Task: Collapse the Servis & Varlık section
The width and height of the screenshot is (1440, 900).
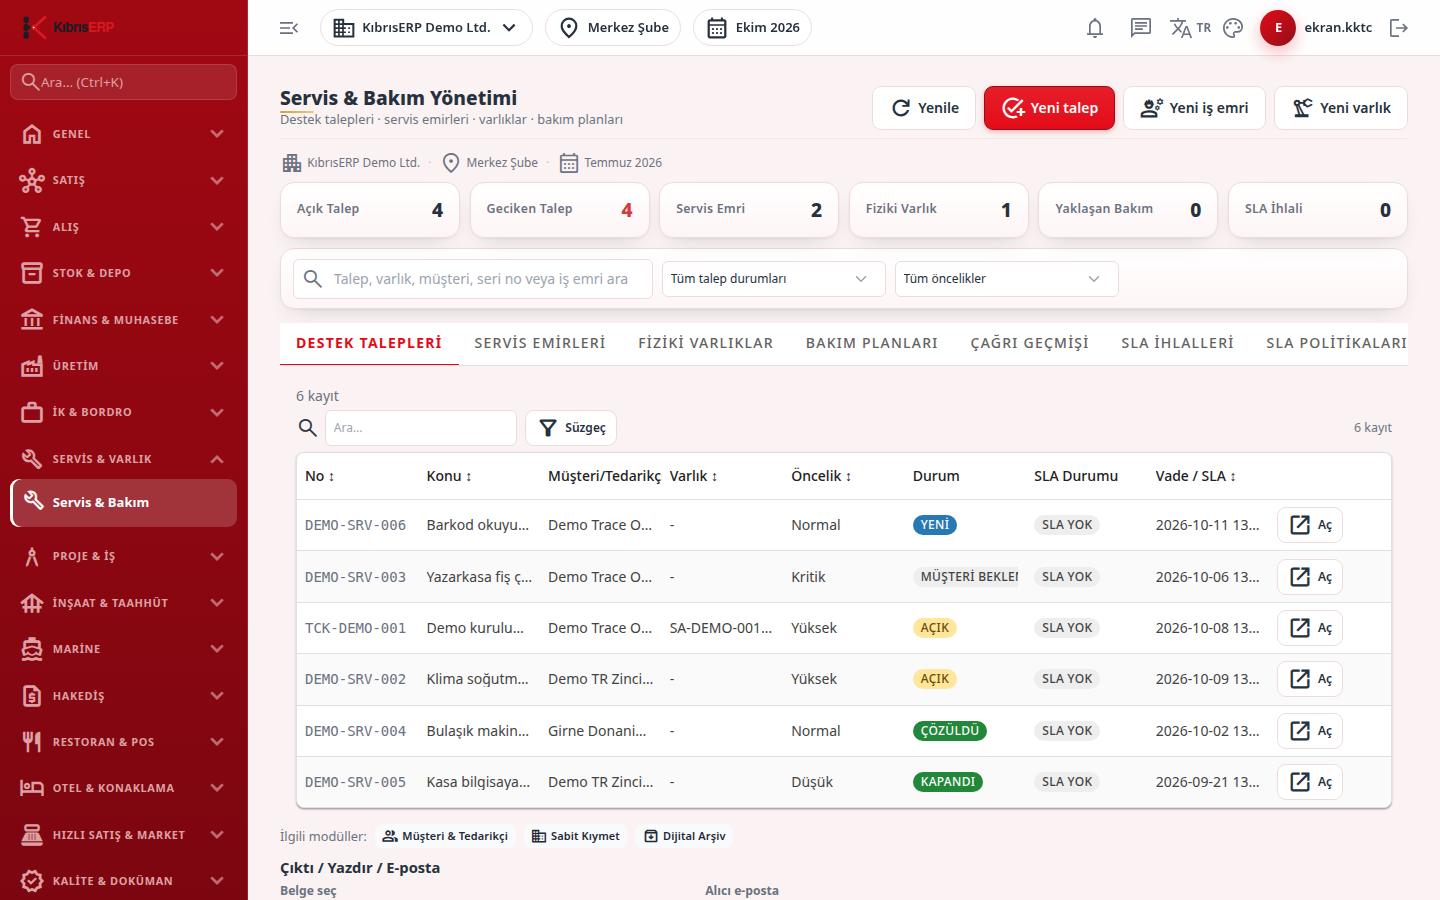Action: (x=123, y=459)
